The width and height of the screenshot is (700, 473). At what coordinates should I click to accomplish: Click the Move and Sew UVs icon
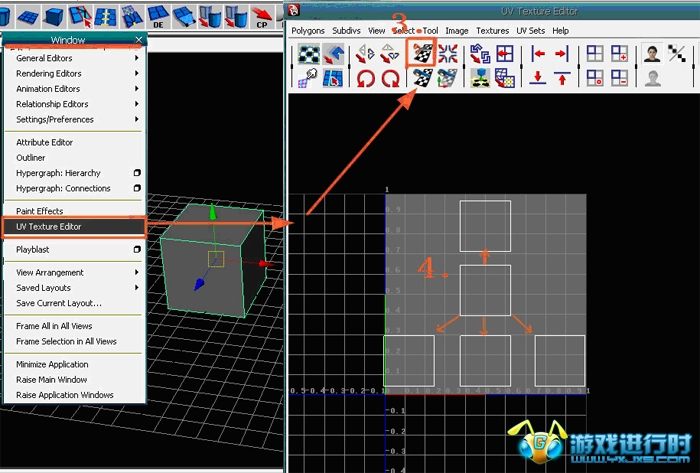point(447,78)
